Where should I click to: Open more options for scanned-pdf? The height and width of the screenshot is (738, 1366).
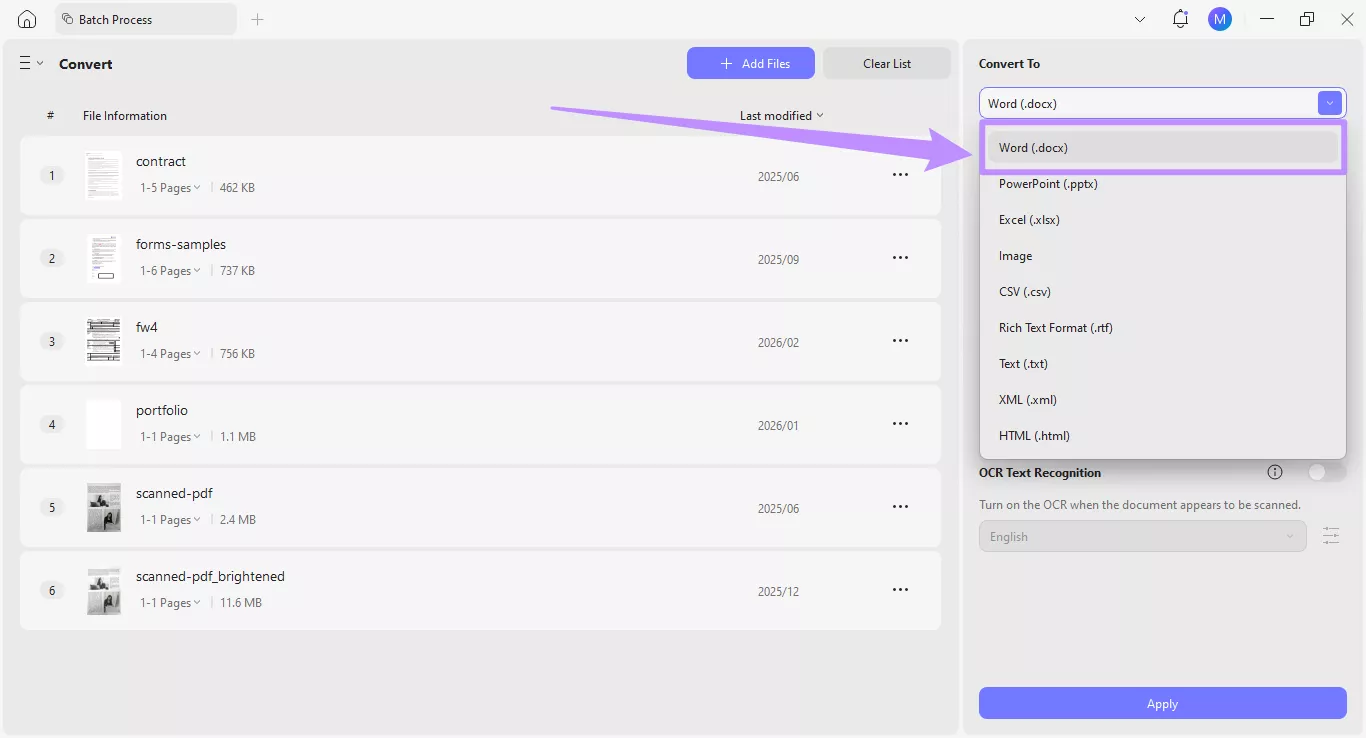(900, 506)
